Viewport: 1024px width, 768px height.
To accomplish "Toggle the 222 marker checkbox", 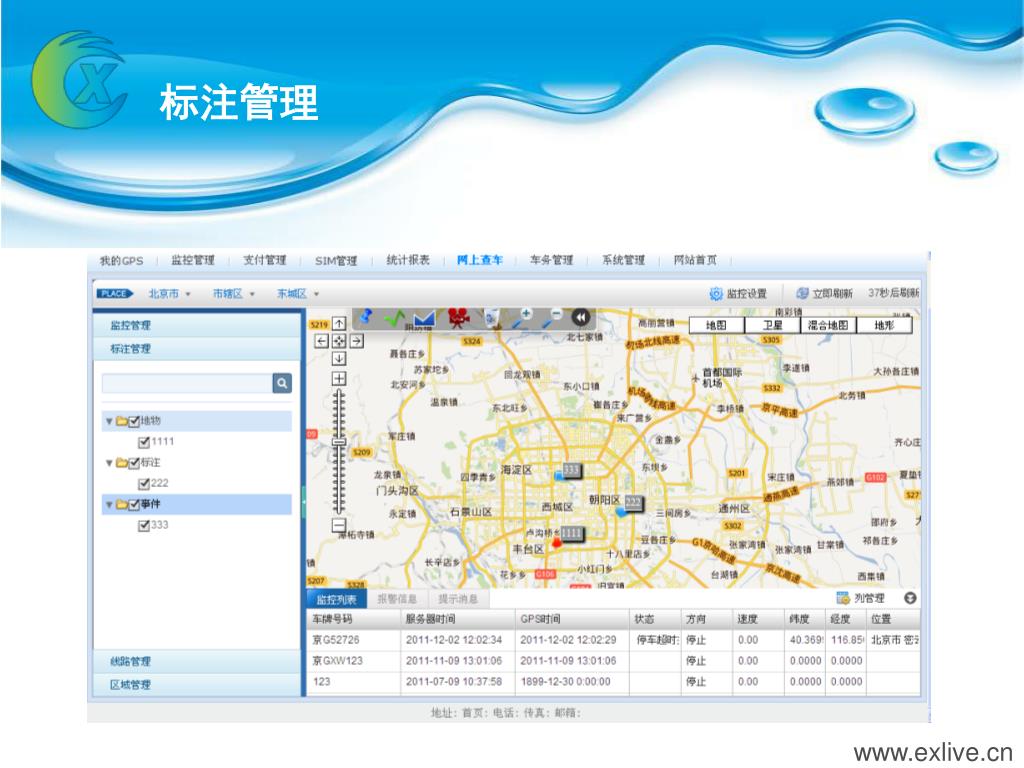I will 144,484.
